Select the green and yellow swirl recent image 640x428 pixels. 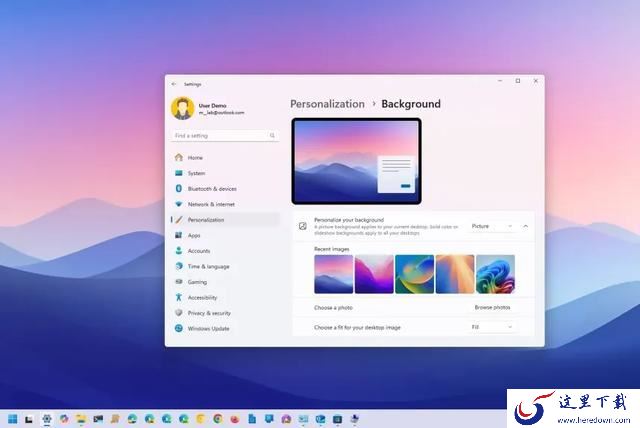coord(414,274)
